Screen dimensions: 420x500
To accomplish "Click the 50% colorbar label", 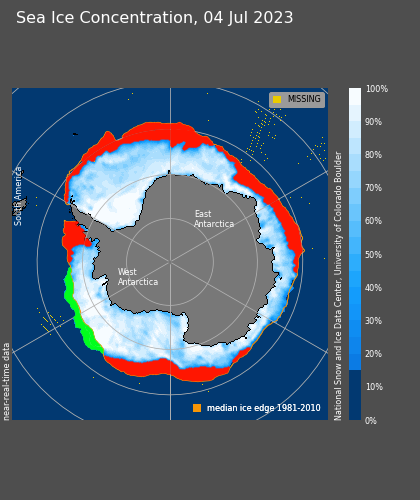I will (x=373, y=255).
